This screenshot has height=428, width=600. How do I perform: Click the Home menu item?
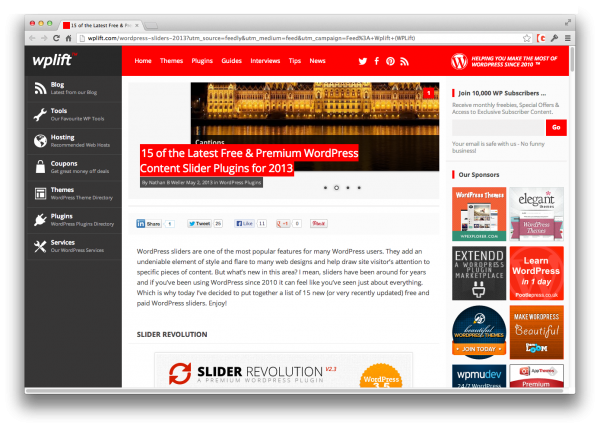(143, 61)
